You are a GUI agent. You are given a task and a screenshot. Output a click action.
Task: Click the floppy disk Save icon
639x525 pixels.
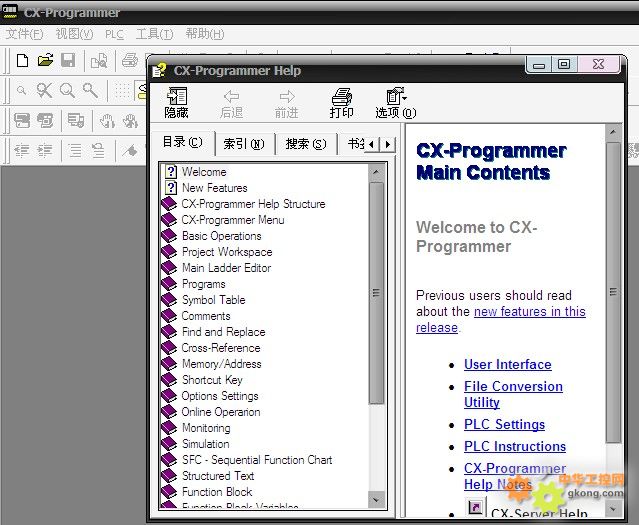(x=68, y=60)
